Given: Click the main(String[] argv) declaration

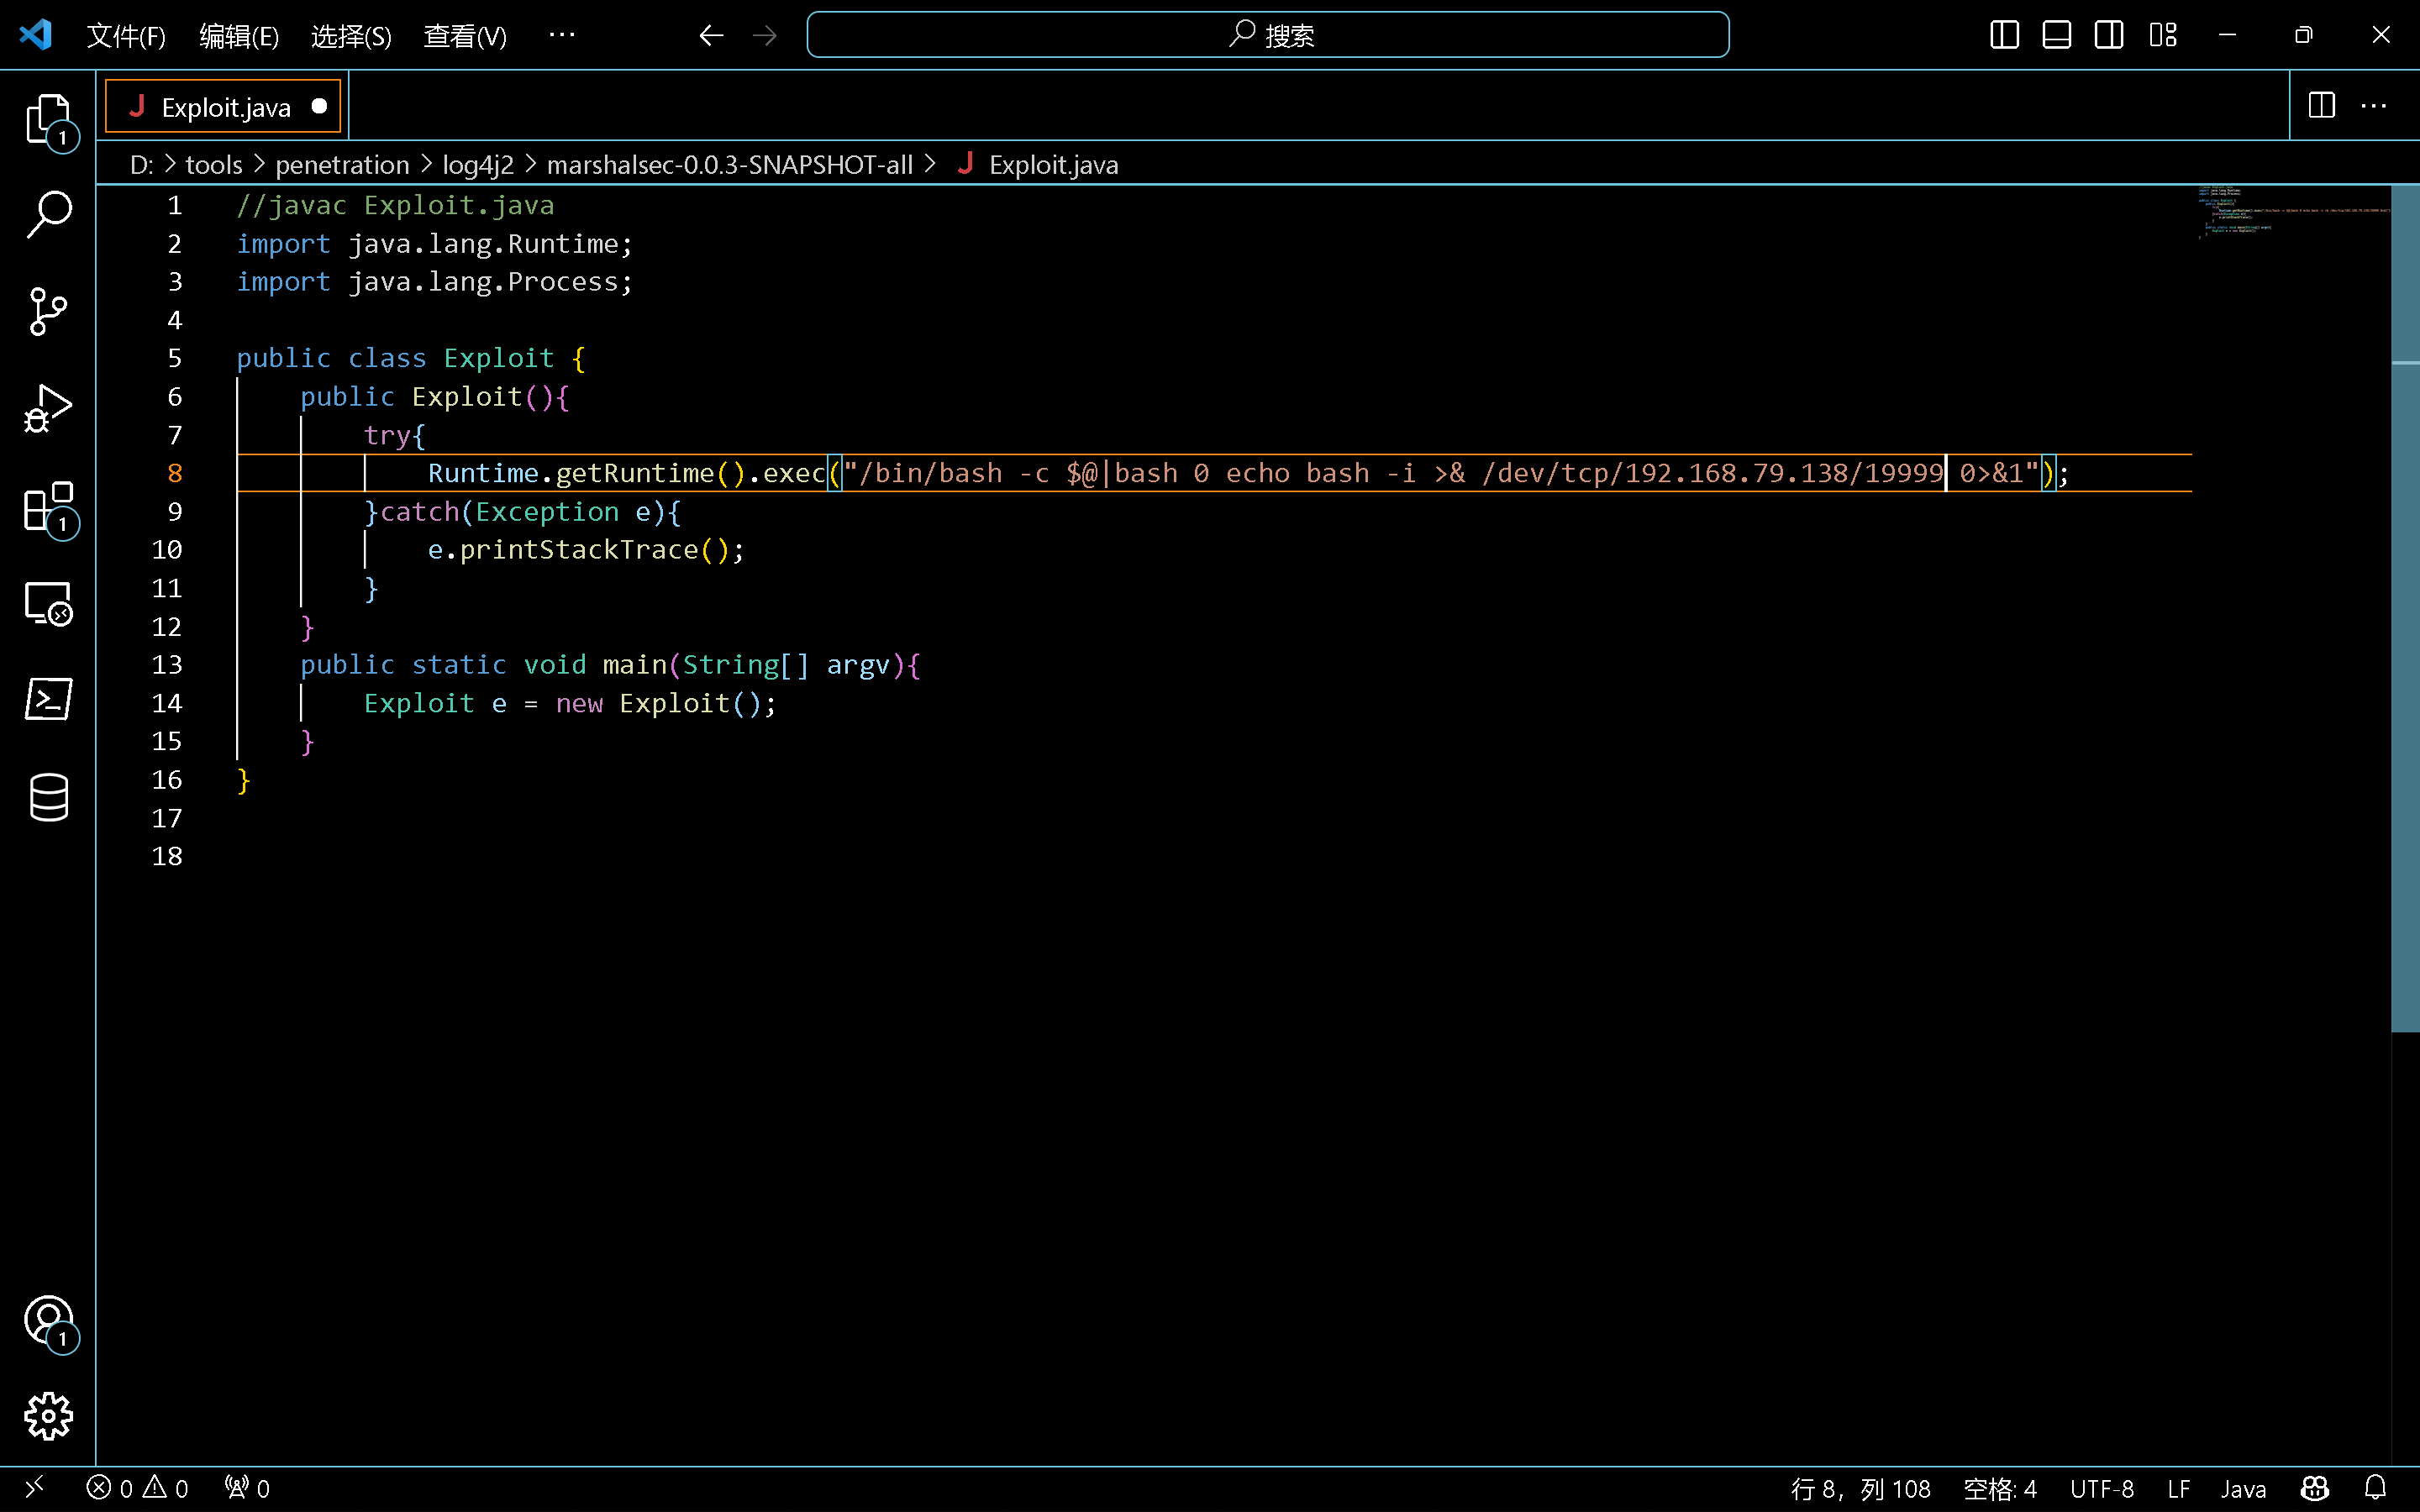Looking at the screenshot, I should pyautogui.click(x=610, y=665).
